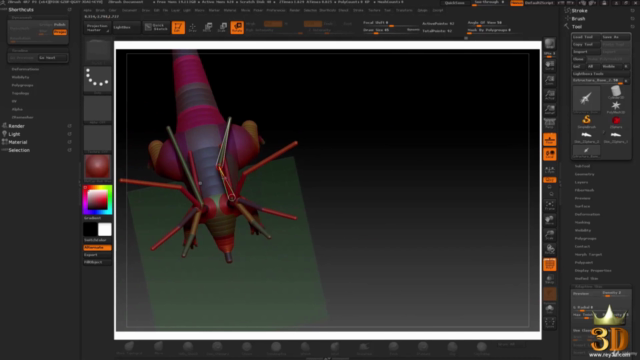
Task: Open the Alpha menu in menu bar
Action: coord(87,10)
